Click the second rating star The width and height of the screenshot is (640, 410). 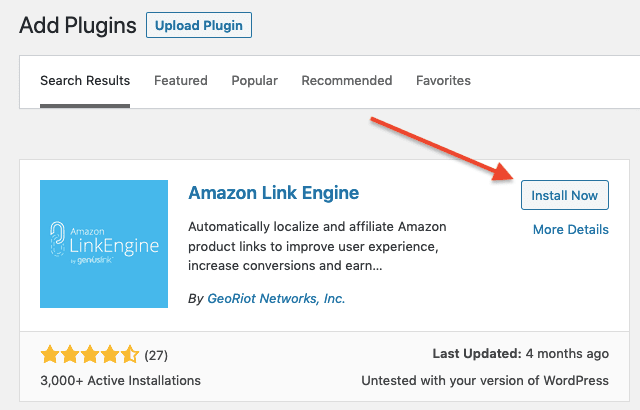pyautogui.click(x=70, y=354)
